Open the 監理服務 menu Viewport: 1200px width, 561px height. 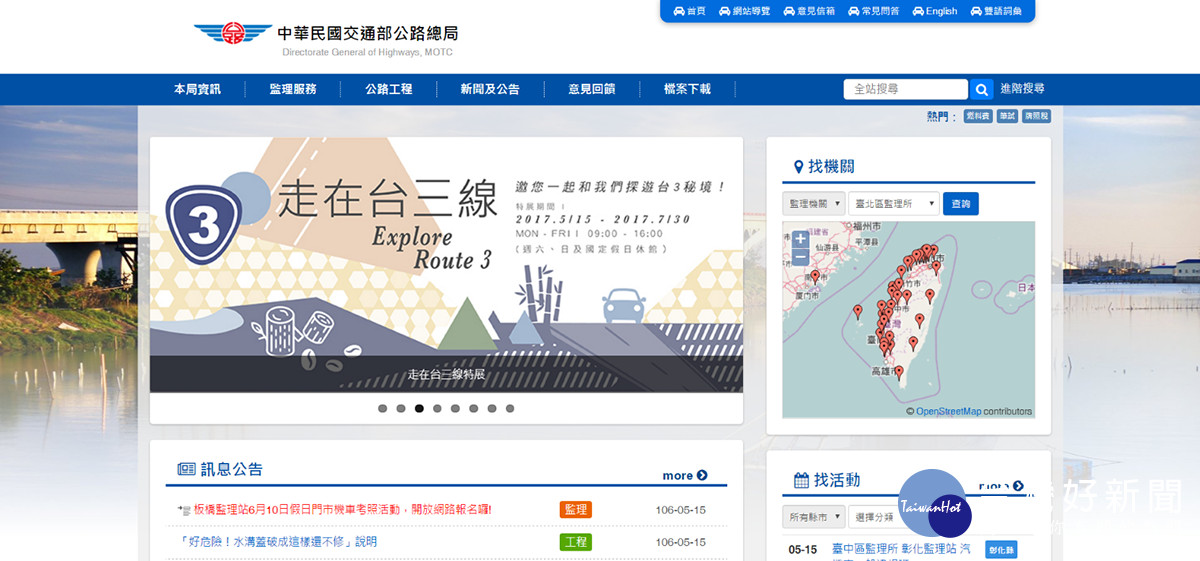pos(293,89)
